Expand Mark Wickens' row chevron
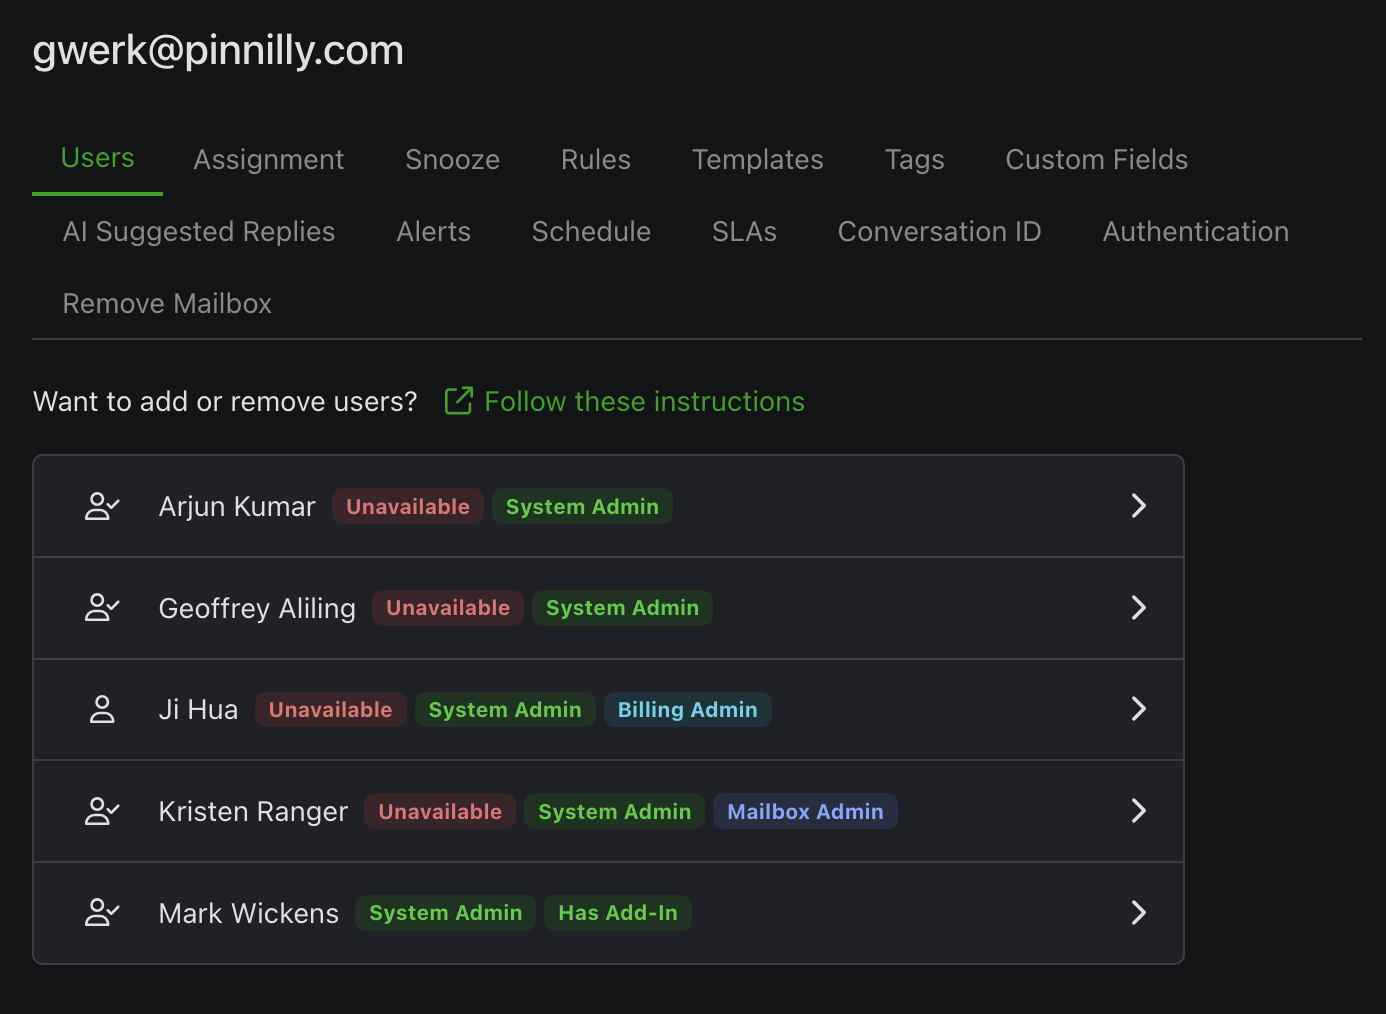This screenshot has height=1014, width=1386. 1138,913
